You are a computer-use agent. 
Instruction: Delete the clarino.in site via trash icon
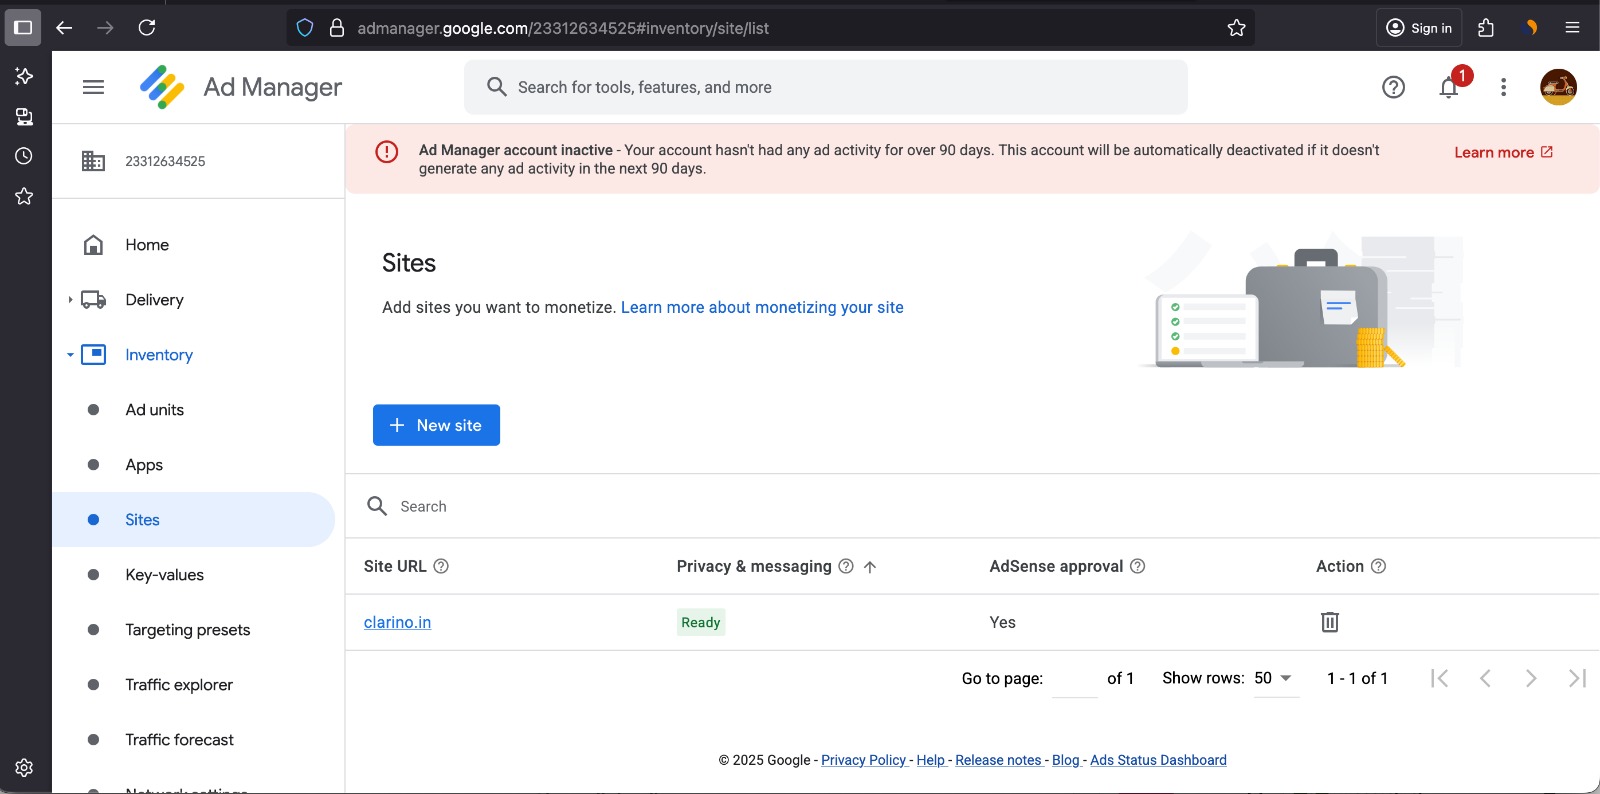1329,622
